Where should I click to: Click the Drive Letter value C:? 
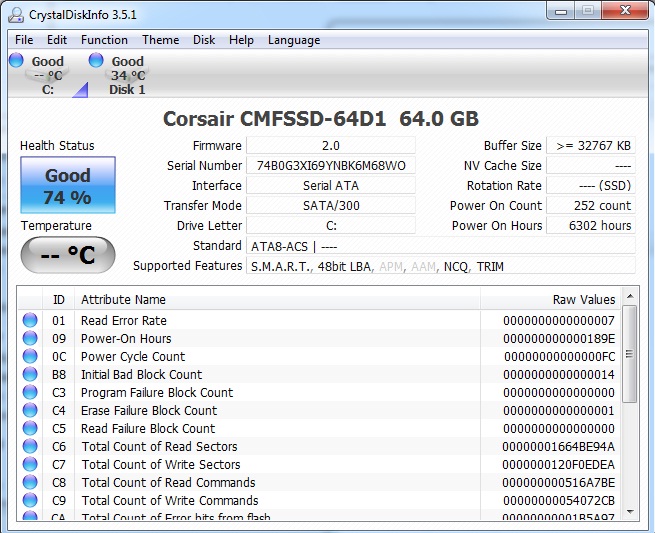coord(331,226)
